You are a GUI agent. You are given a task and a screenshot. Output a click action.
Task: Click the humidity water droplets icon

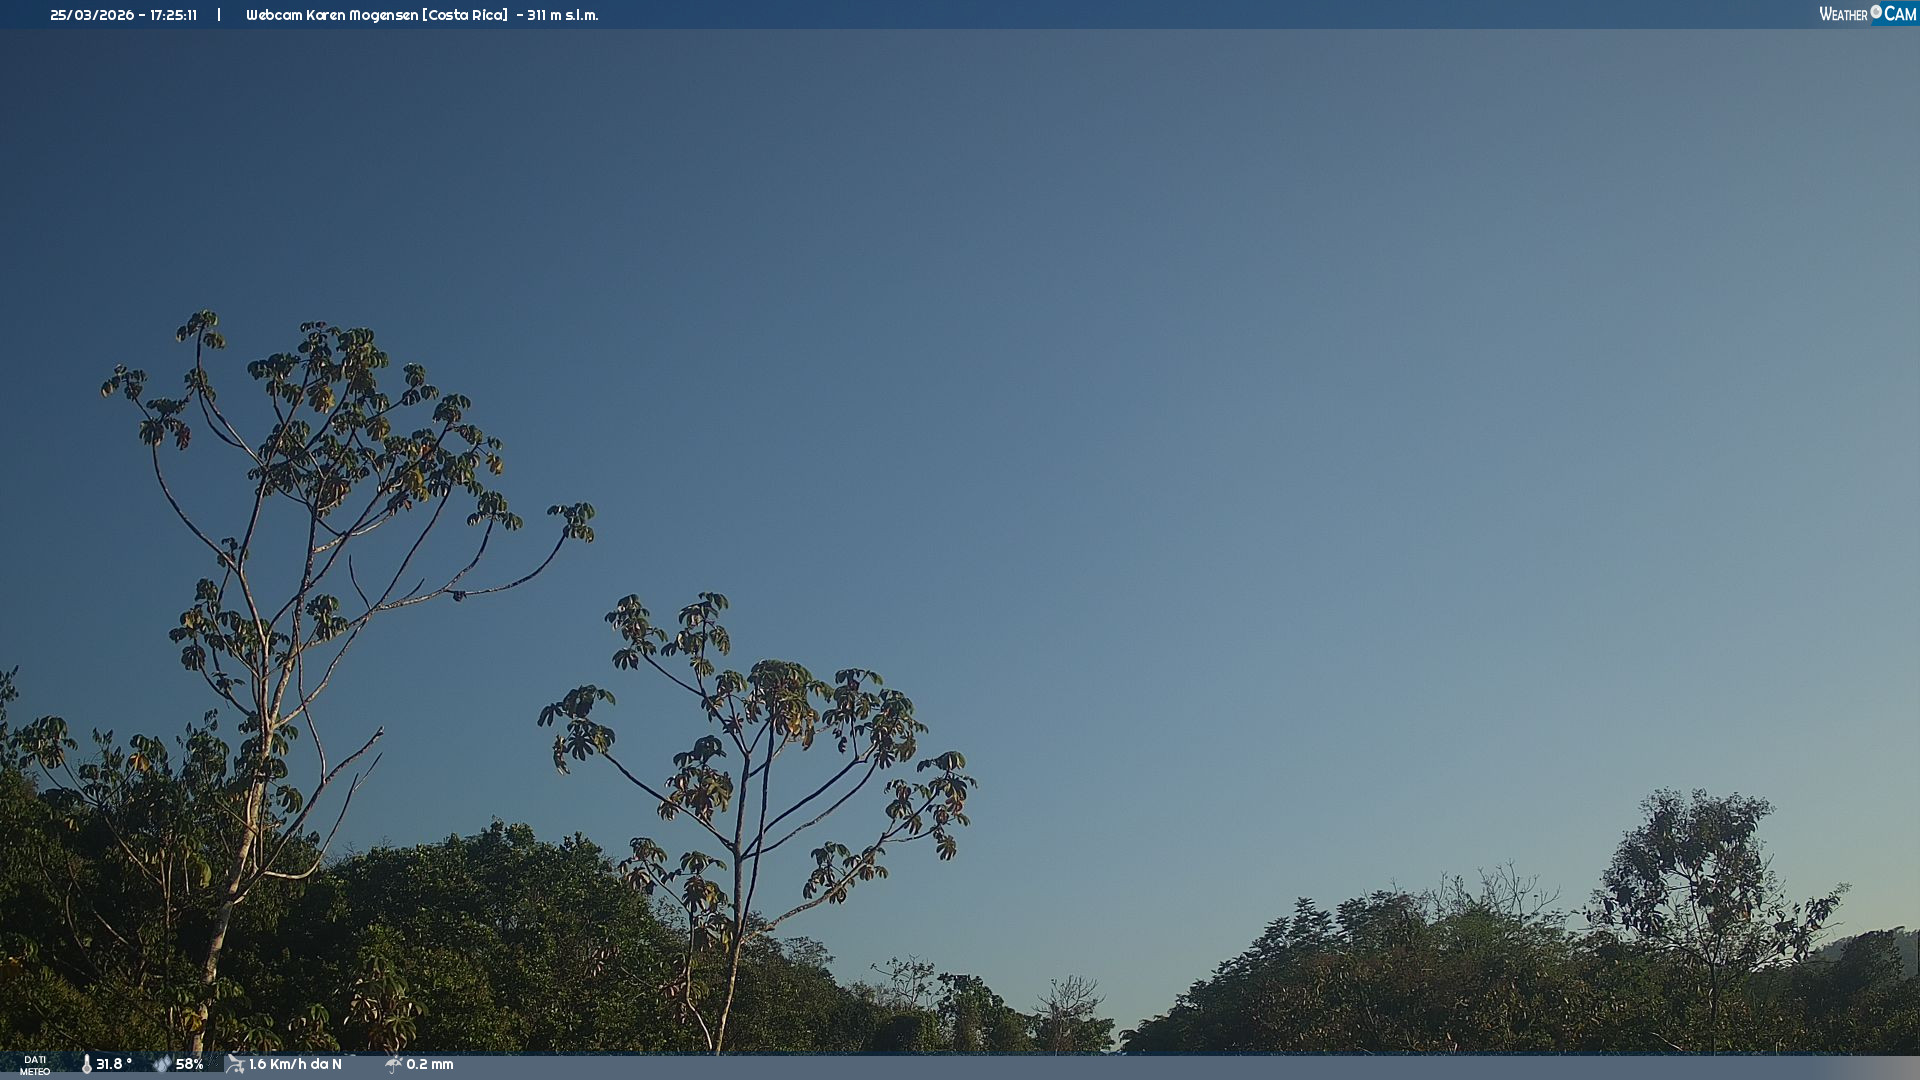[162, 1064]
